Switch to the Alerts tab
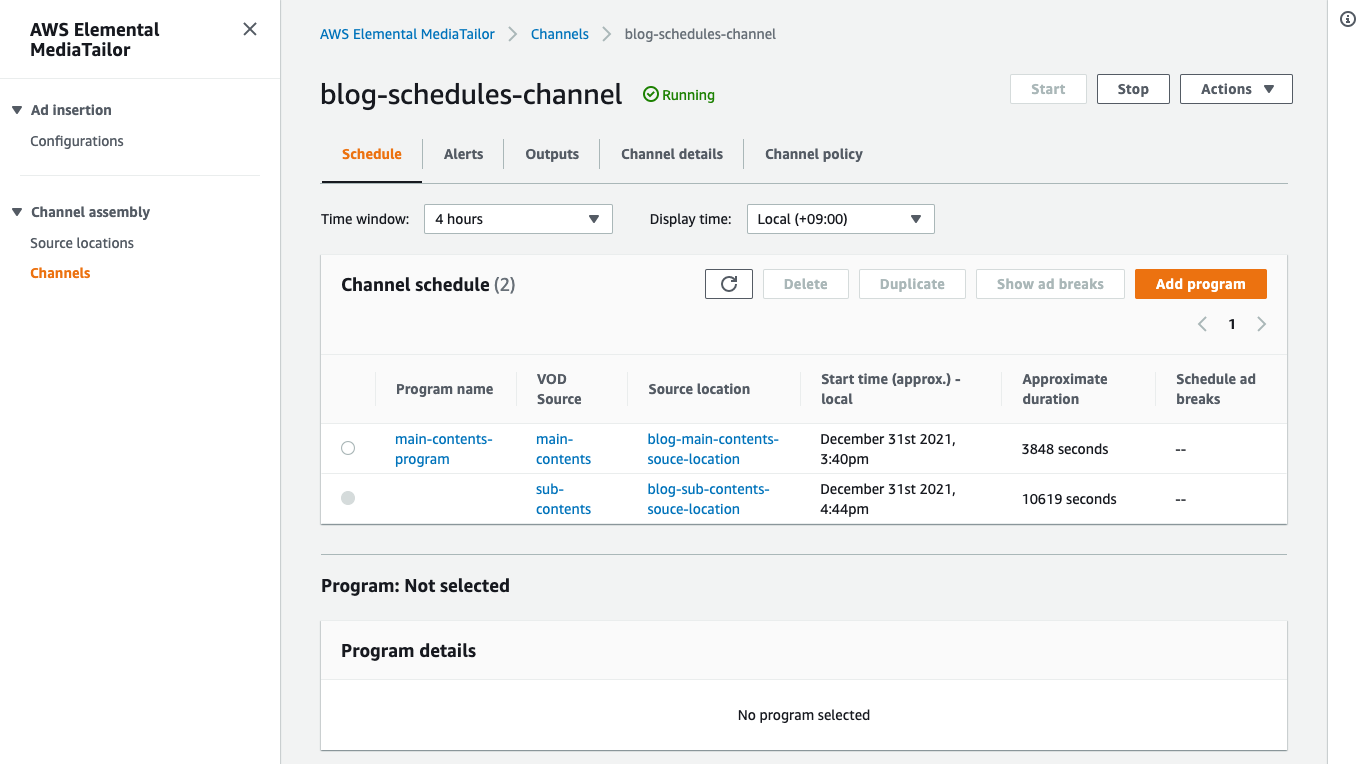 [463, 154]
